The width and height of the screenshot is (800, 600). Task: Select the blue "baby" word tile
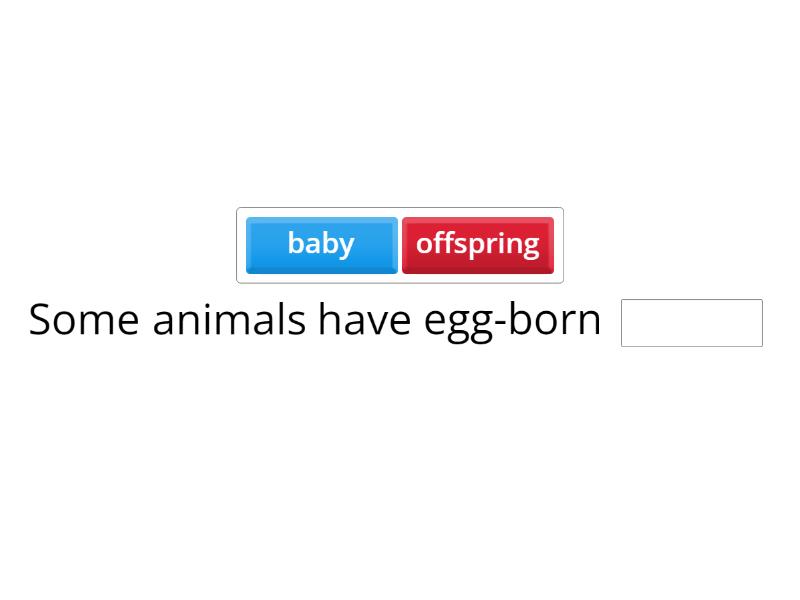pos(321,244)
